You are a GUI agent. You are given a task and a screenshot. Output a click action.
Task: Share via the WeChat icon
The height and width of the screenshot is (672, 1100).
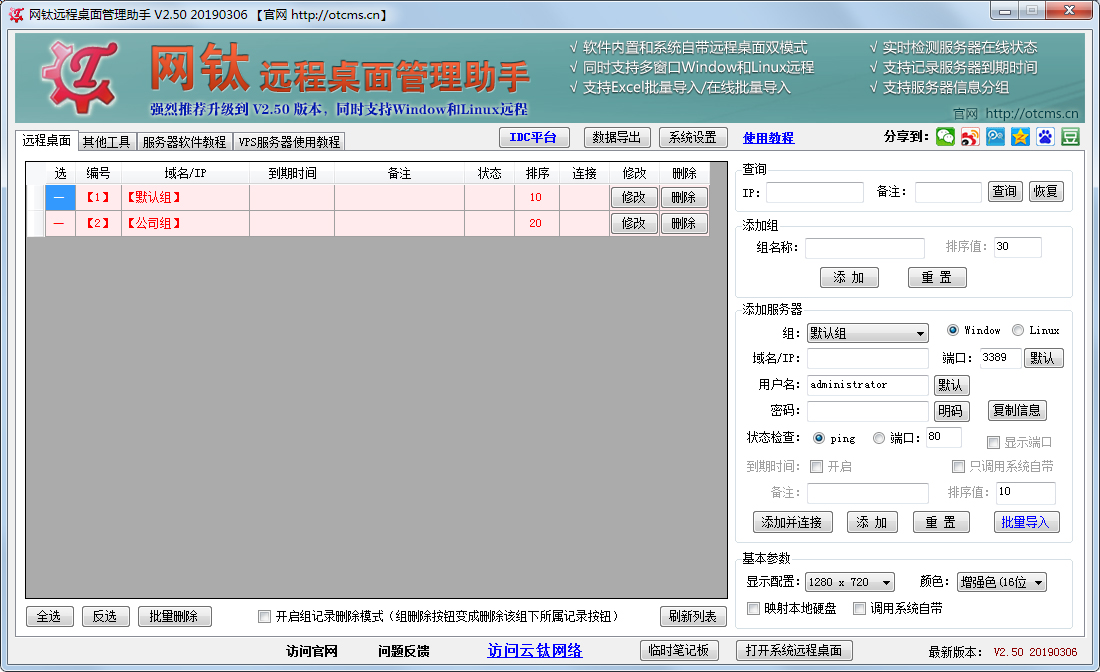(945, 137)
